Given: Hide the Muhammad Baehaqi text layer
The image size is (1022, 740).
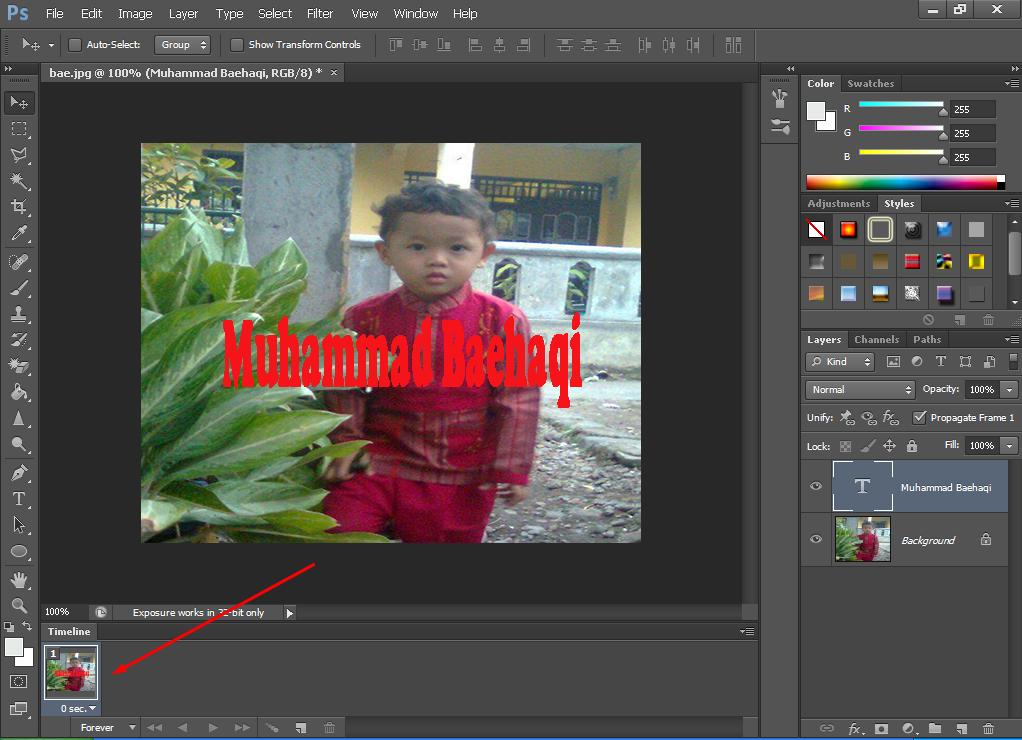Looking at the screenshot, I should point(816,487).
